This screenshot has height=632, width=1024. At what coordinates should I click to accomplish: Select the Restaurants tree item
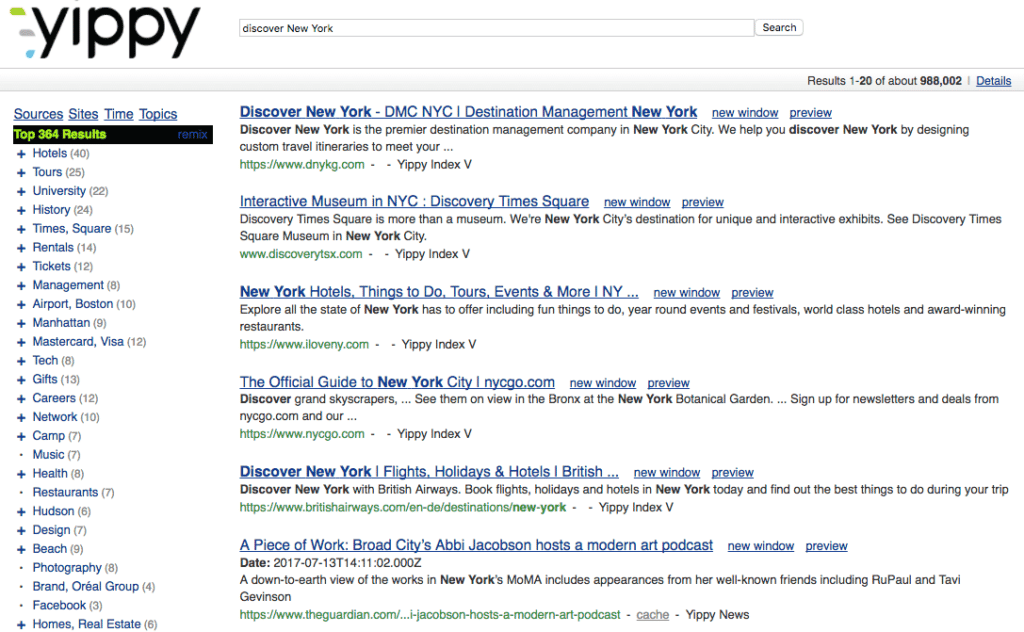(x=65, y=492)
